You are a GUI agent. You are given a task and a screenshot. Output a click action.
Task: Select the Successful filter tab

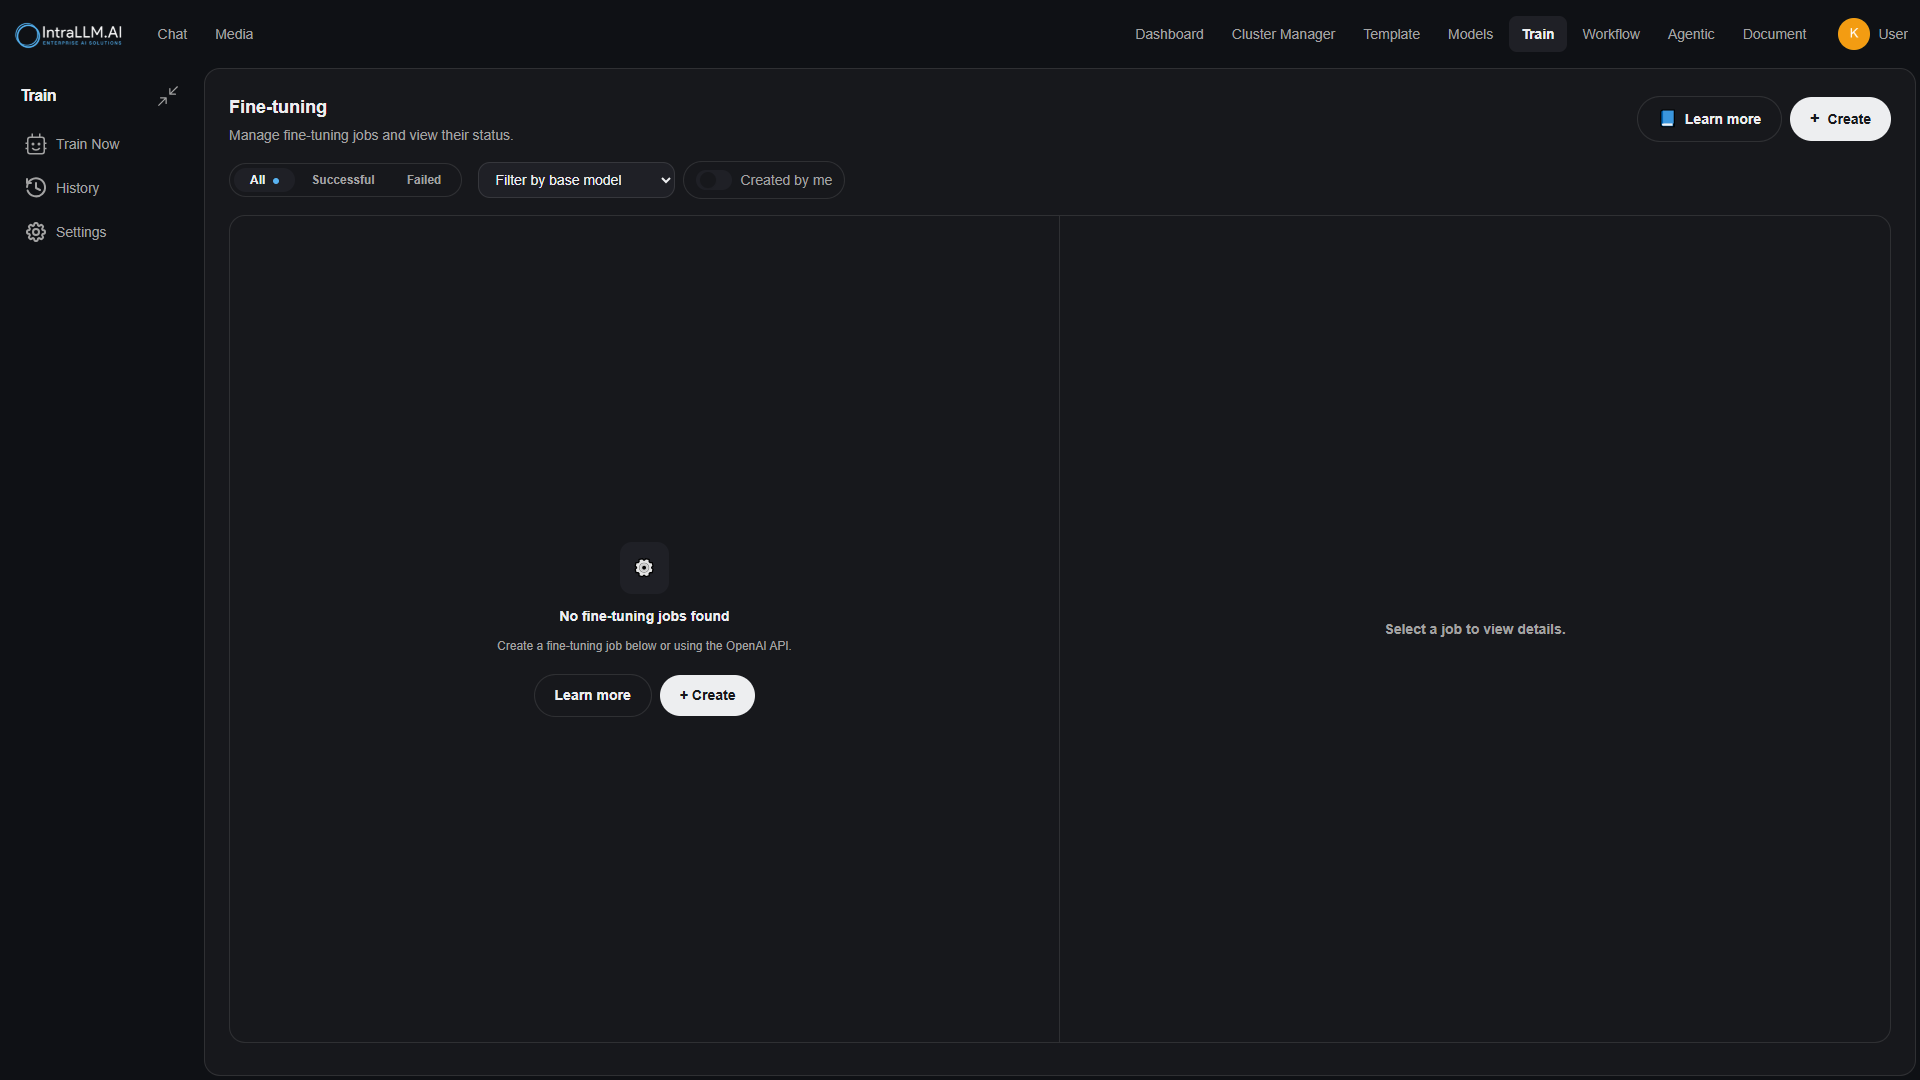[x=343, y=180]
